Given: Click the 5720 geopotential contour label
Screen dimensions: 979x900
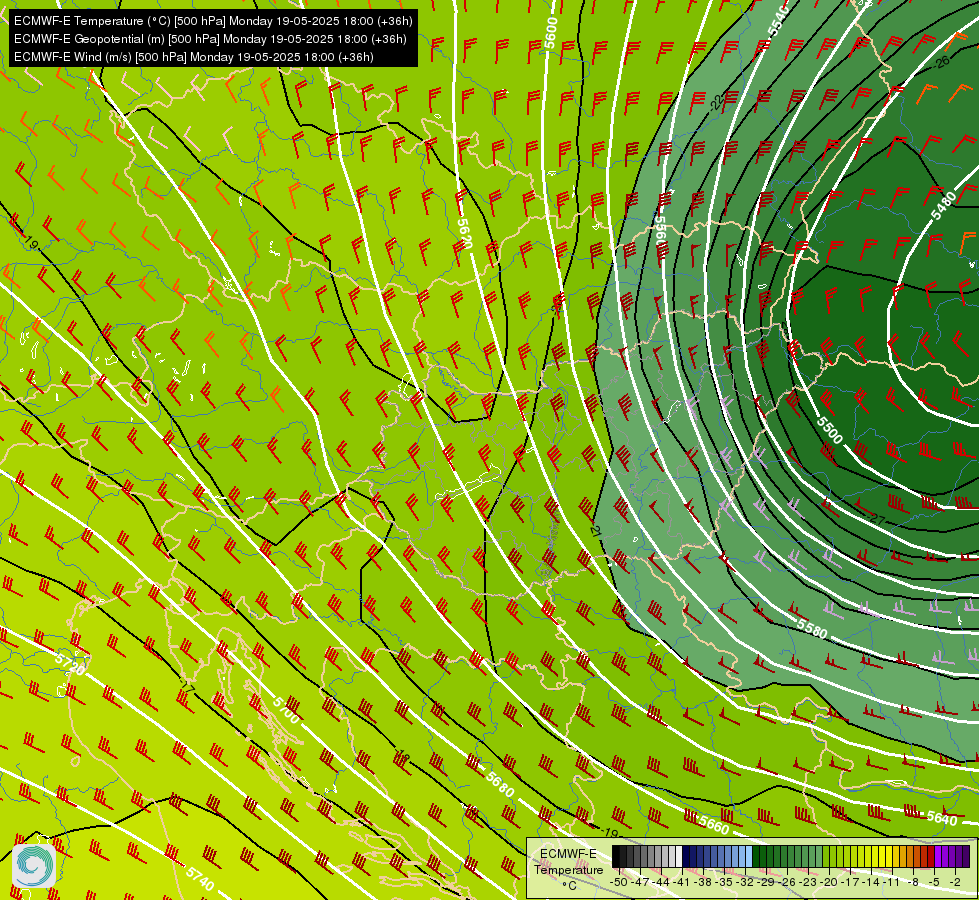Looking at the screenshot, I should point(70,664).
